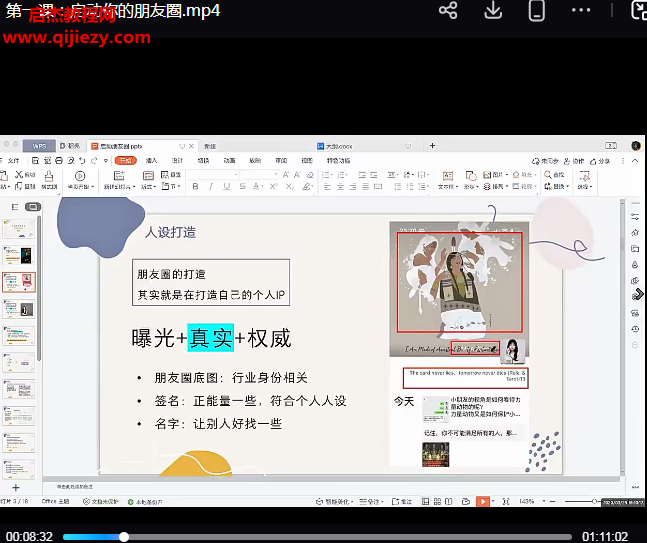The height and width of the screenshot is (543, 647).
Task: Add a new document tab with plus
Action: click(432, 146)
